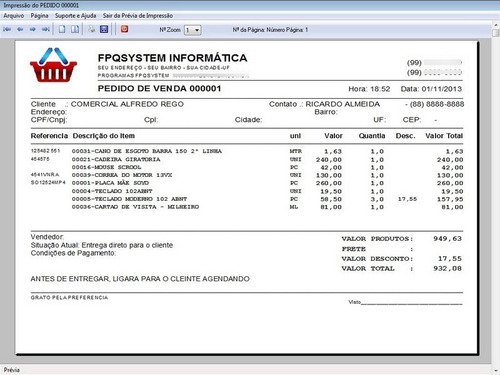This screenshot has height=375, width=500.
Task: Click reference code SO12524MP4
Action: point(48,183)
